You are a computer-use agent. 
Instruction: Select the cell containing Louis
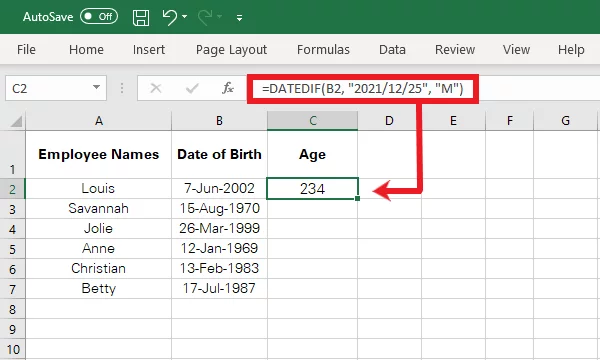point(99,188)
